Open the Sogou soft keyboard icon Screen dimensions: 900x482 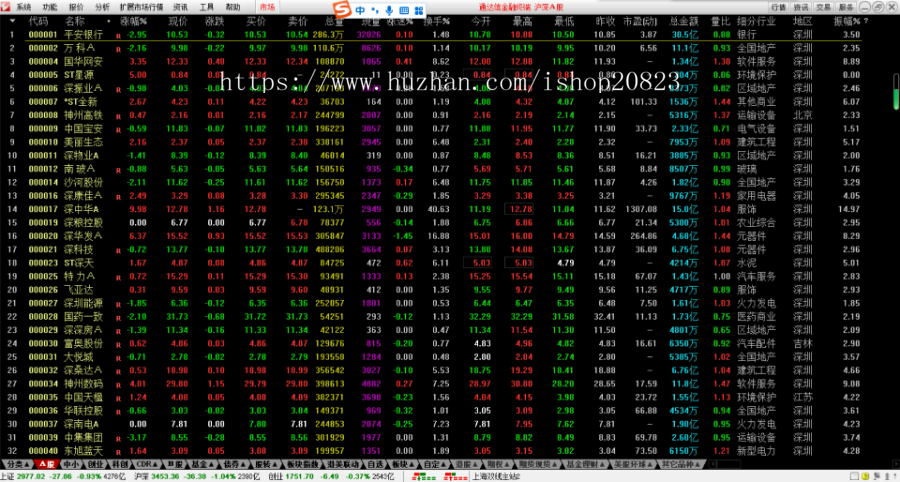click(404, 10)
